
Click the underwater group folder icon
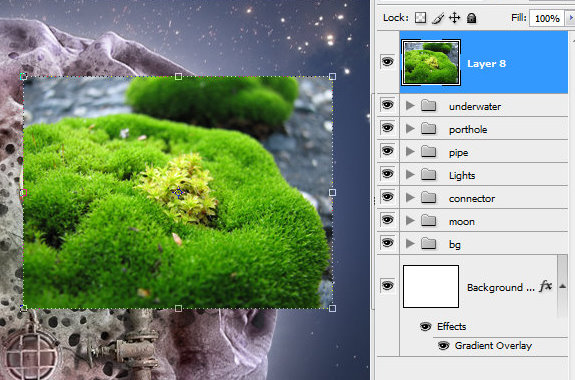[x=428, y=106]
